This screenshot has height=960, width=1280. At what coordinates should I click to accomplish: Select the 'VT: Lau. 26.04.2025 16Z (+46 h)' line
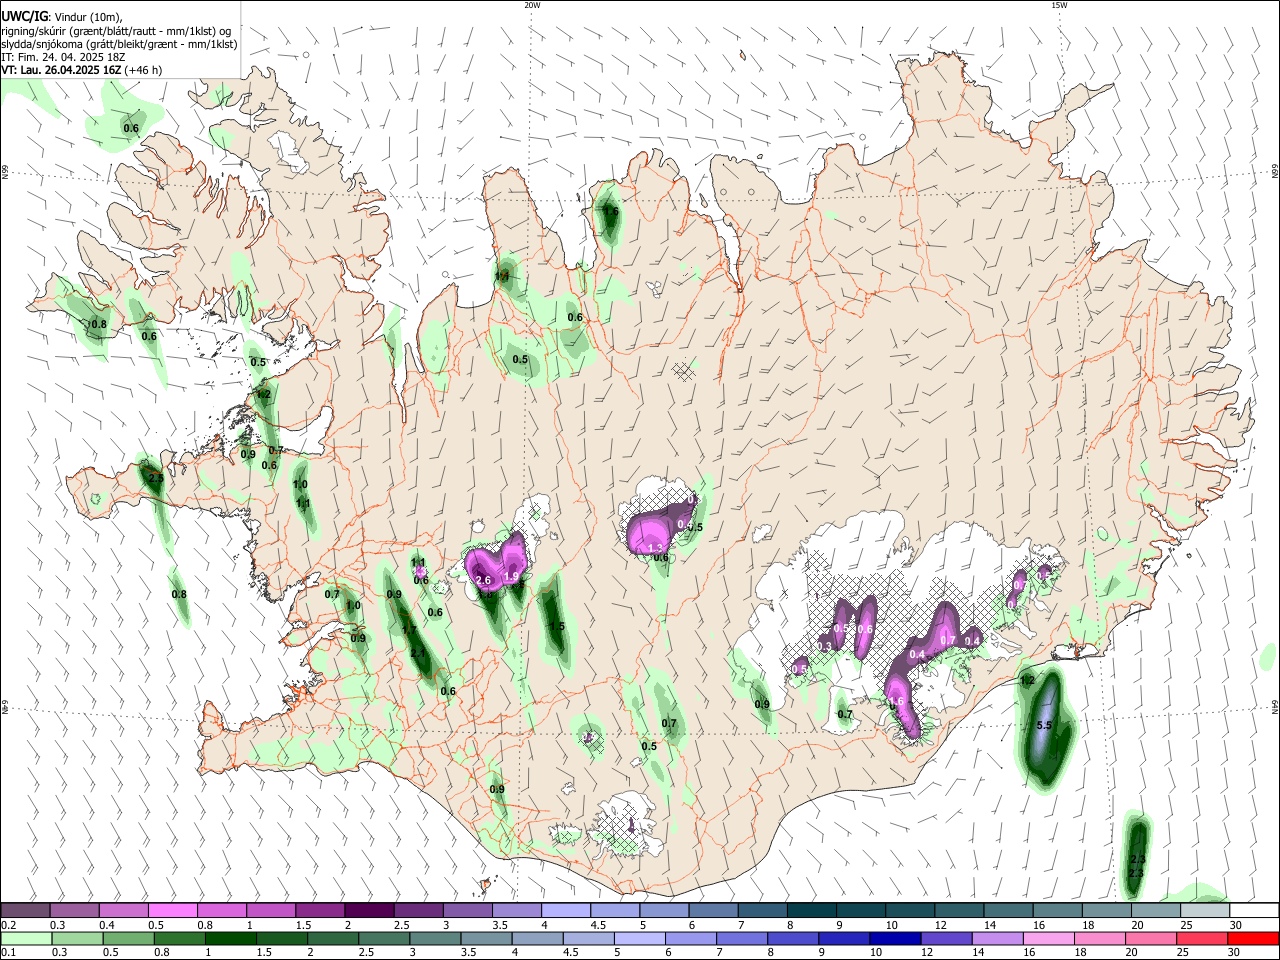tap(82, 70)
